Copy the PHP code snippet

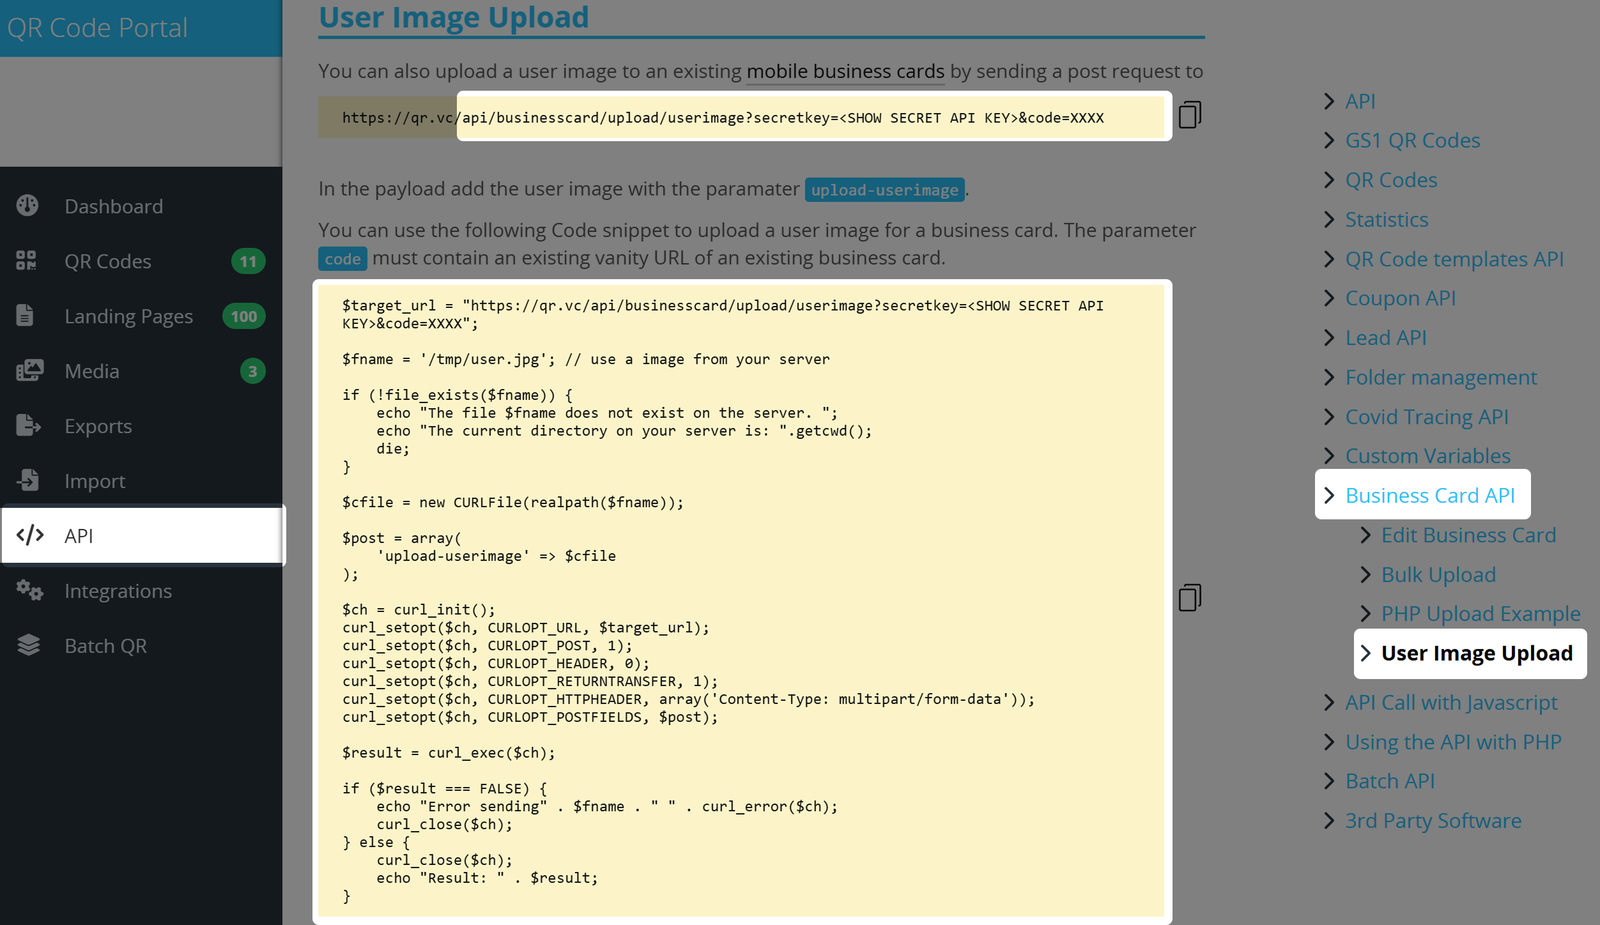click(1189, 598)
